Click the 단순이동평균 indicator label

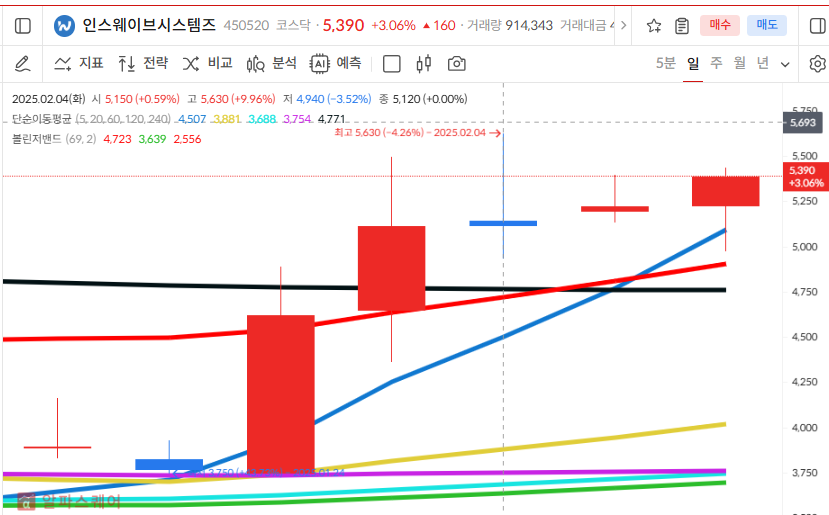41,119
